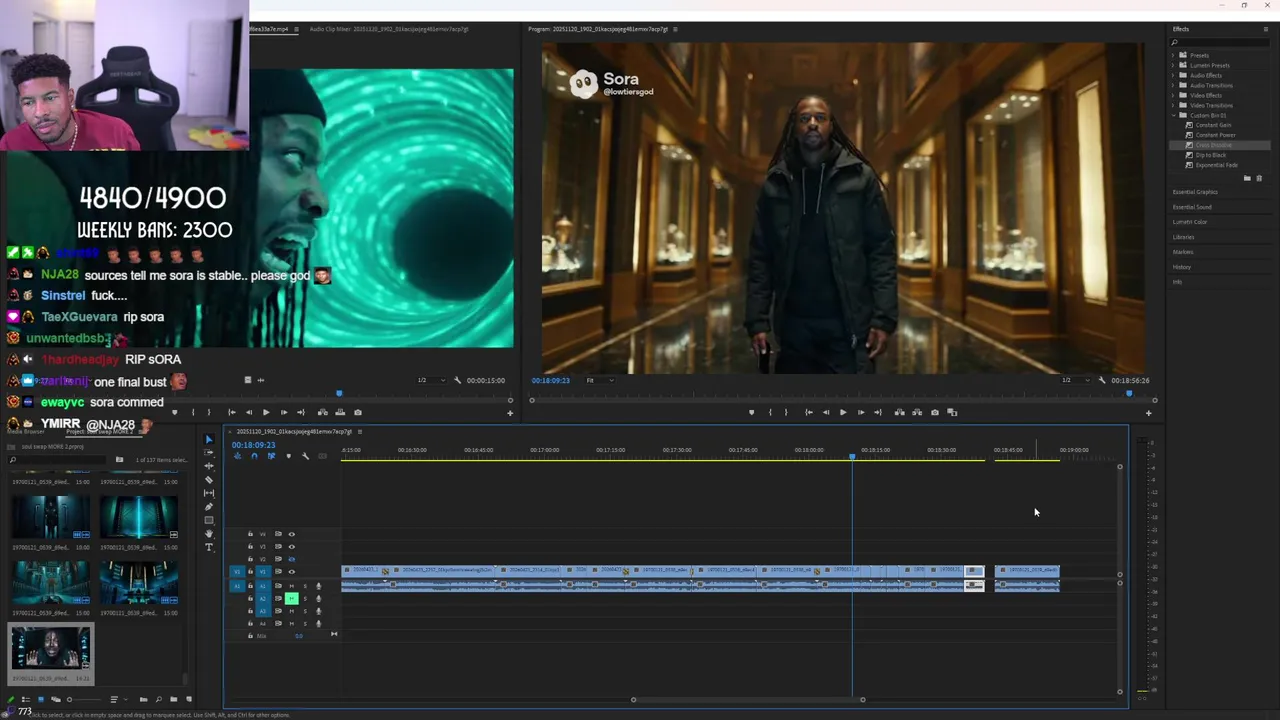Open Fit zoom dropdown in Program monitor

pyautogui.click(x=600, y=380)
